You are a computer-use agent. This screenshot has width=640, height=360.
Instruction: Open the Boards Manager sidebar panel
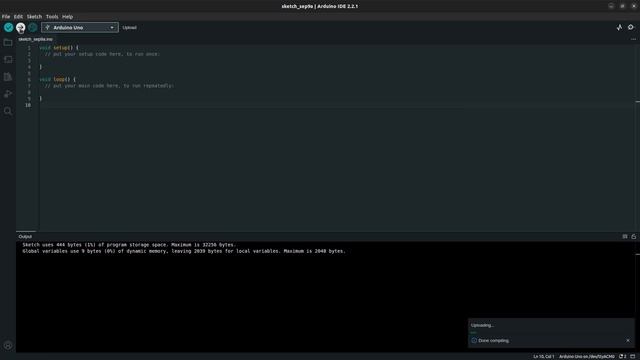coord(8,60)
